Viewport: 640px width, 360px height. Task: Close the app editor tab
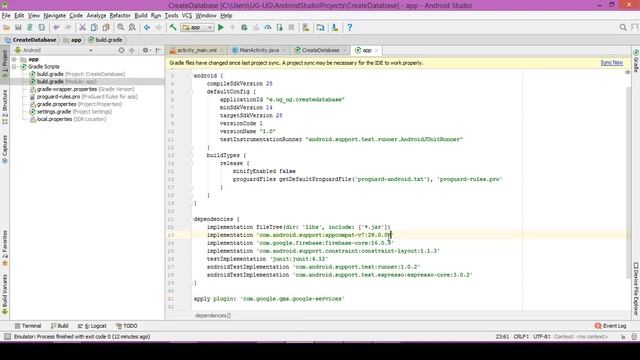click(376, 50)
